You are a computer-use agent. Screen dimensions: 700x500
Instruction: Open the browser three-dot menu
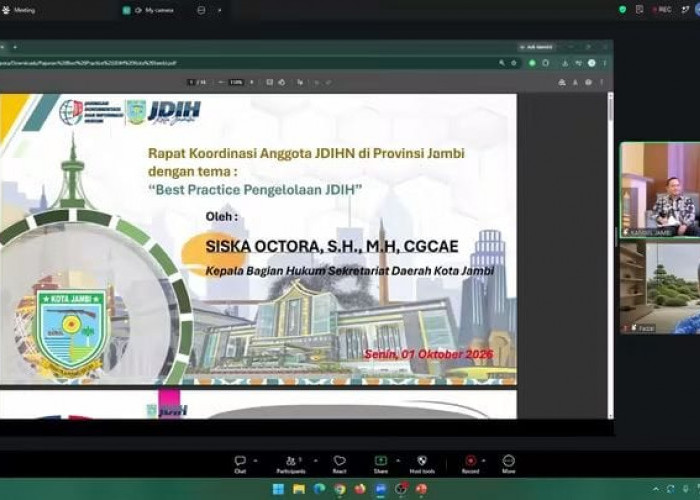point(605,63)
